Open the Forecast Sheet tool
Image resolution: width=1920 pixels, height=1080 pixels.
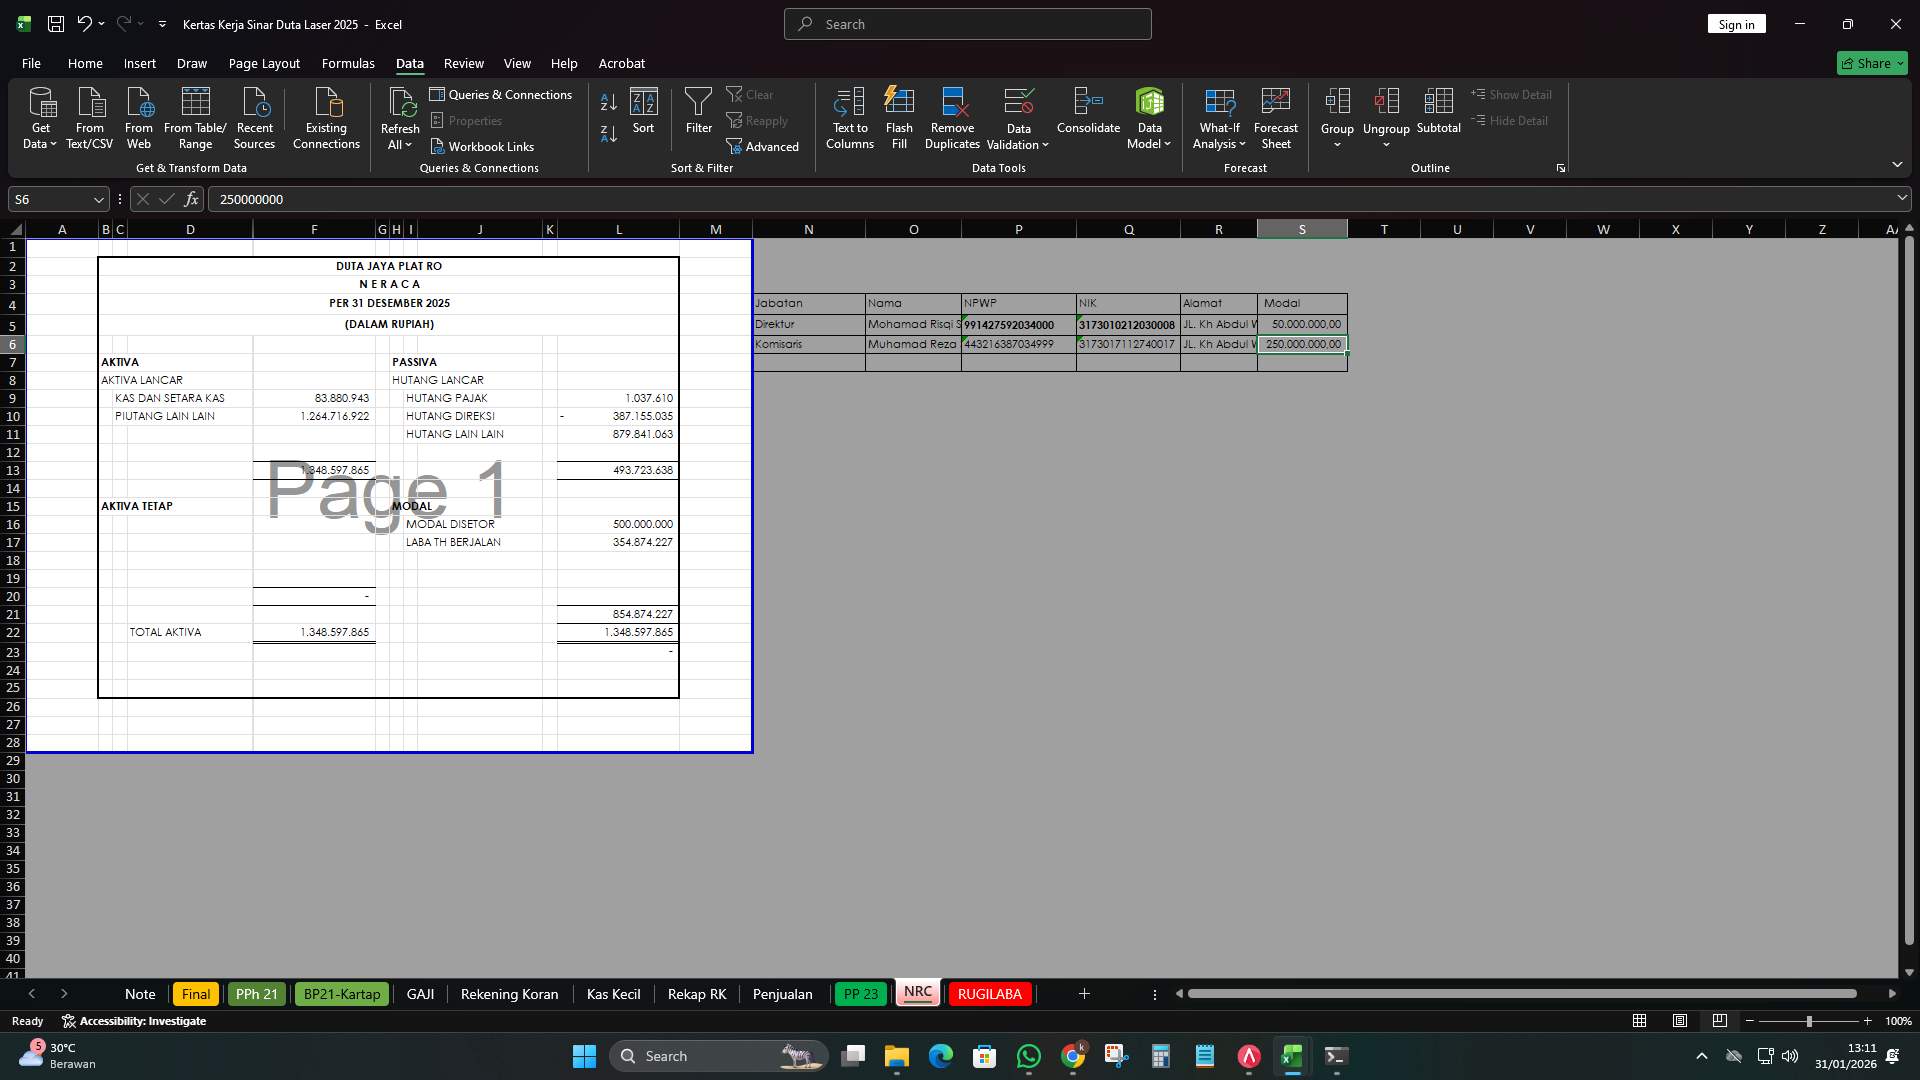1275,117
